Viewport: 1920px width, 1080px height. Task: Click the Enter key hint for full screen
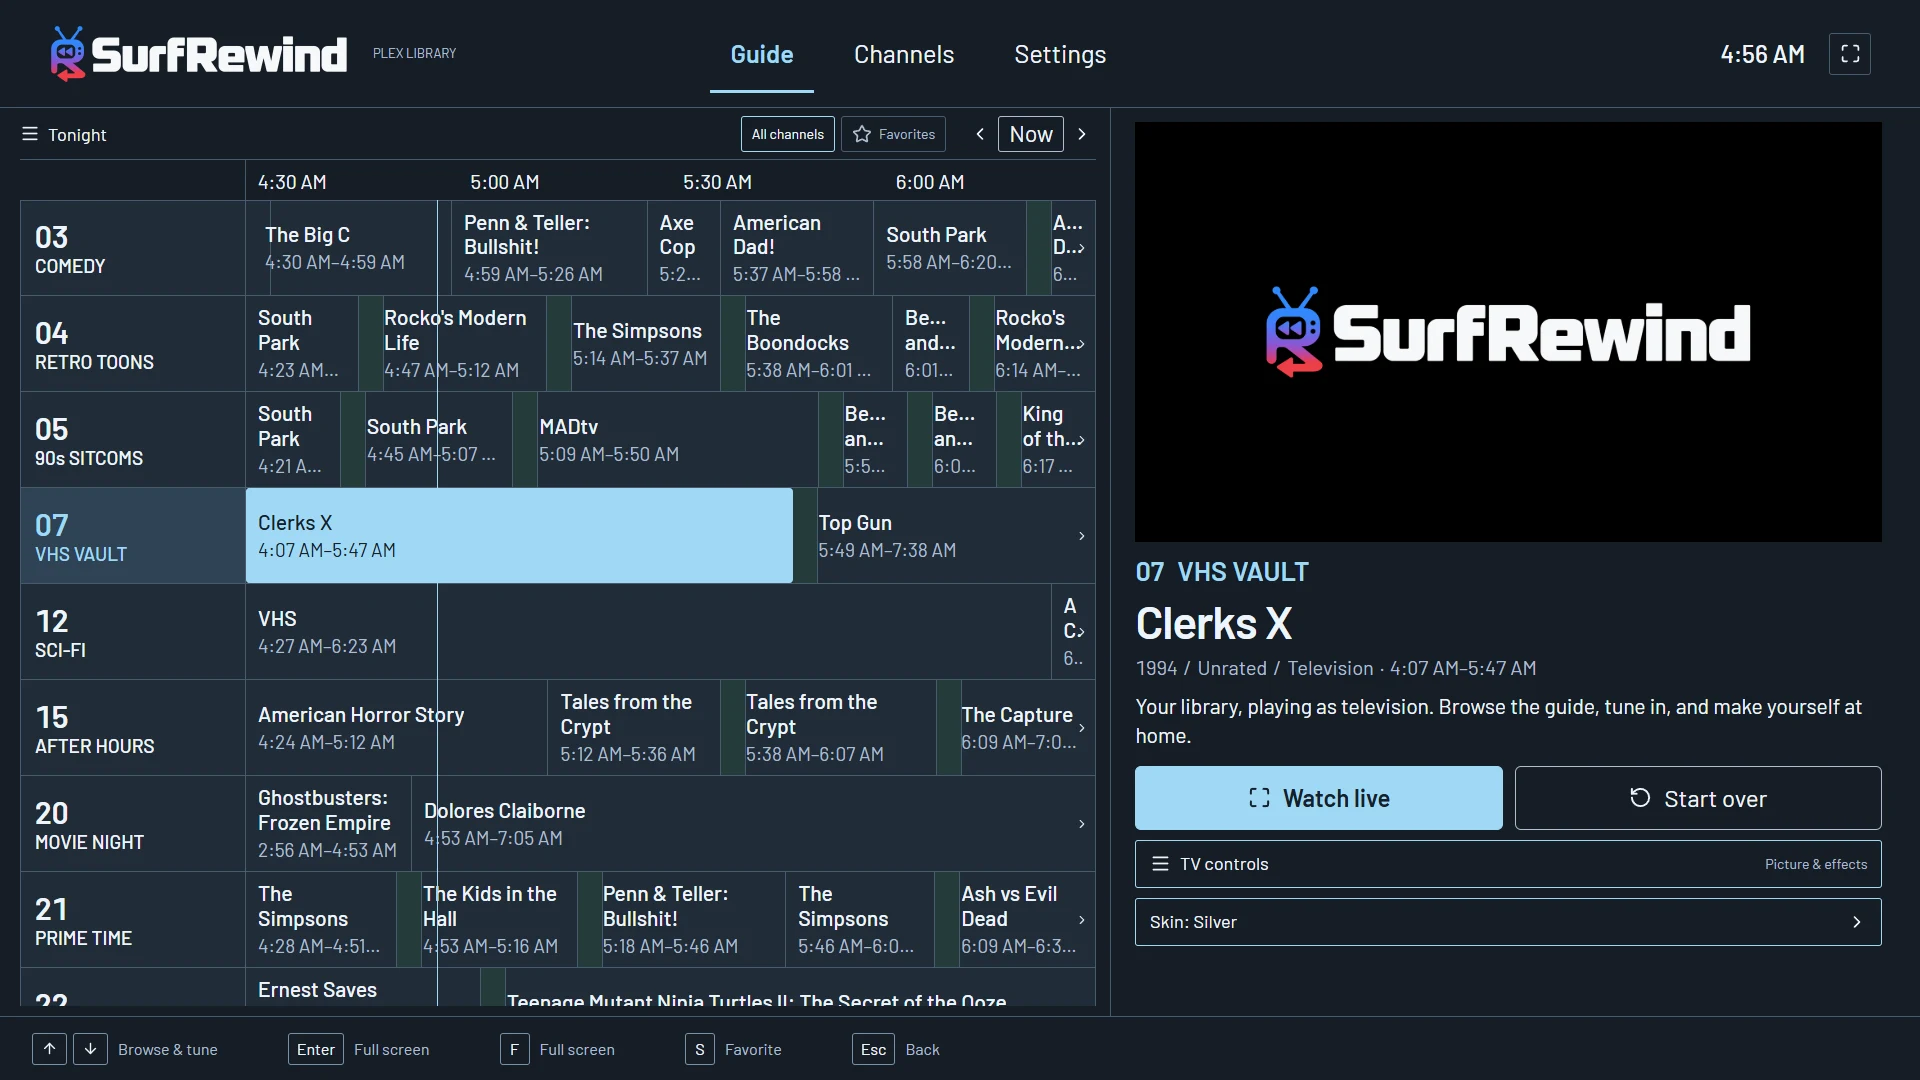tap(316, 1049)
